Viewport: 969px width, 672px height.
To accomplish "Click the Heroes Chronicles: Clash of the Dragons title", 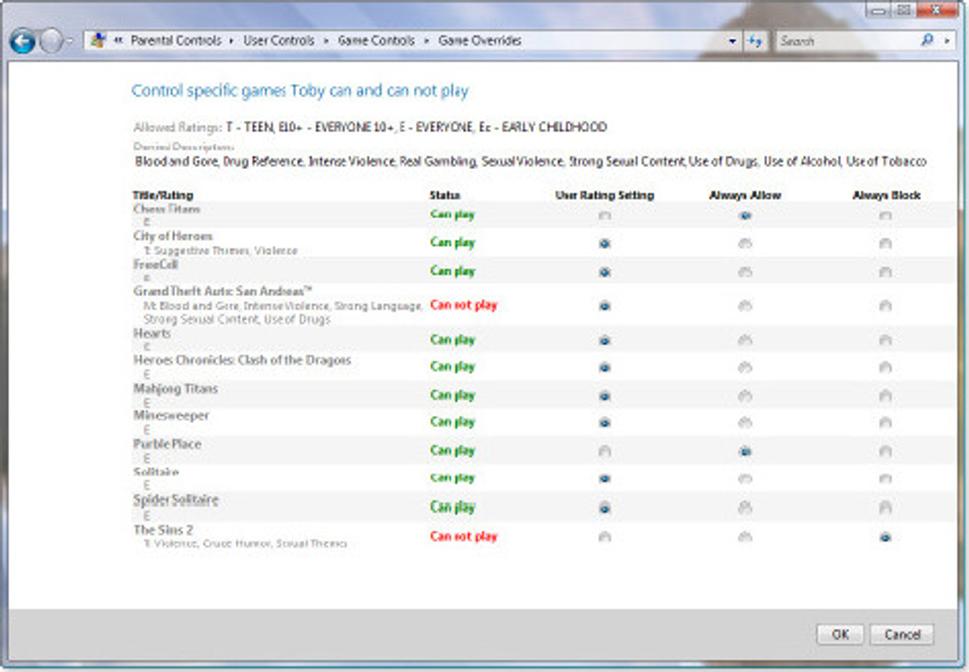I will point(242,360).
